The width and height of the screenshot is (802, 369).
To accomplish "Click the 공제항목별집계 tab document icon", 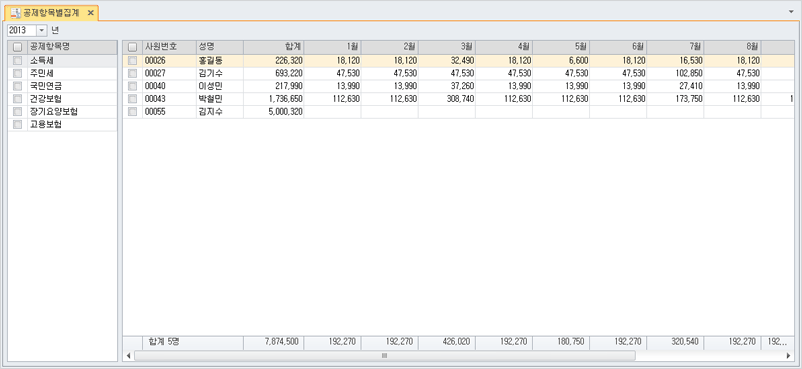I will click(16, 13).
